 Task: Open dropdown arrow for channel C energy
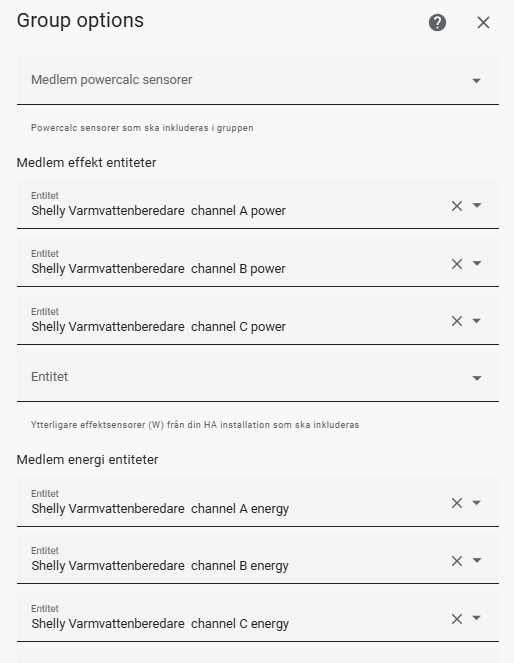pos(477,618)
